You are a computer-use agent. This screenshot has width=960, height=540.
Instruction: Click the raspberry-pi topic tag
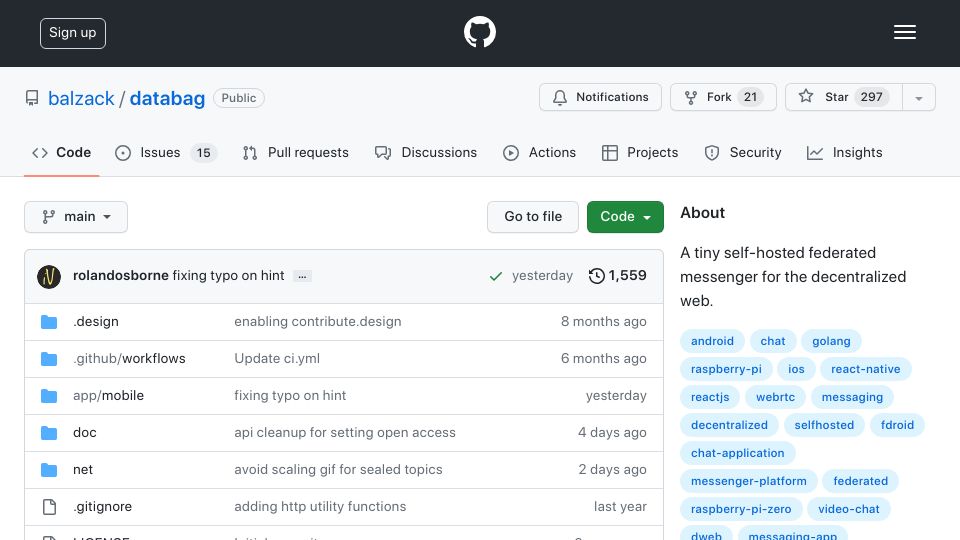(726, 369)
